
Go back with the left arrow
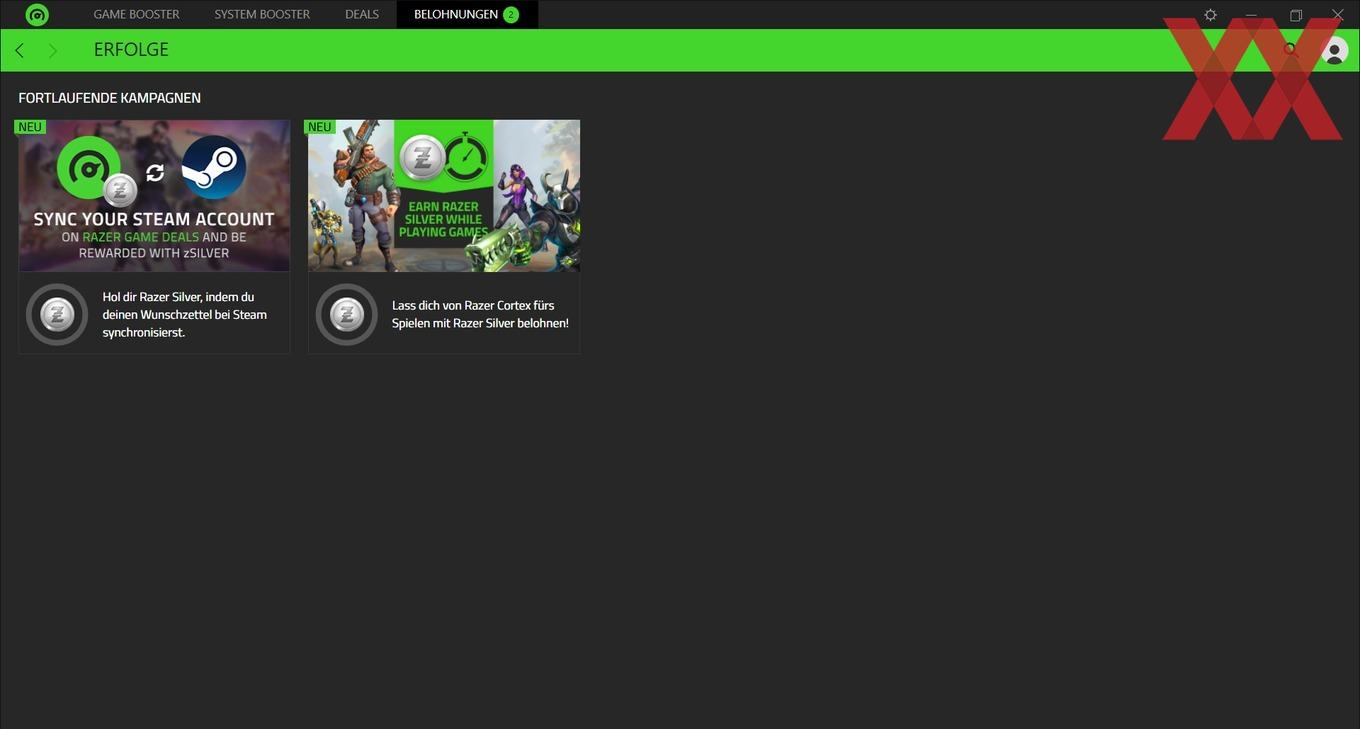(20, 50)
